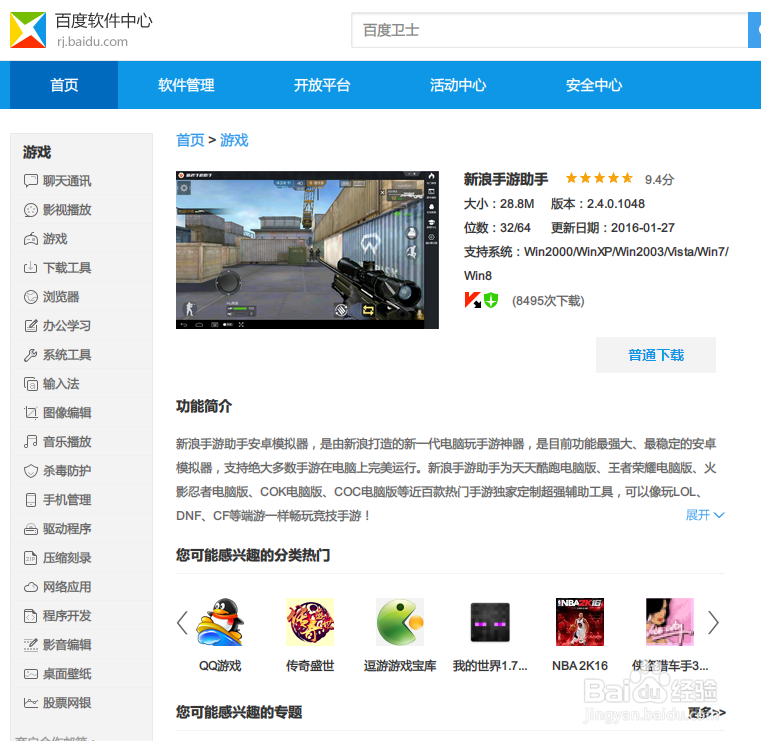Open the 传奇盛世 game icon
This screenshot has height=741, width=761.
(x=310, y=622)
